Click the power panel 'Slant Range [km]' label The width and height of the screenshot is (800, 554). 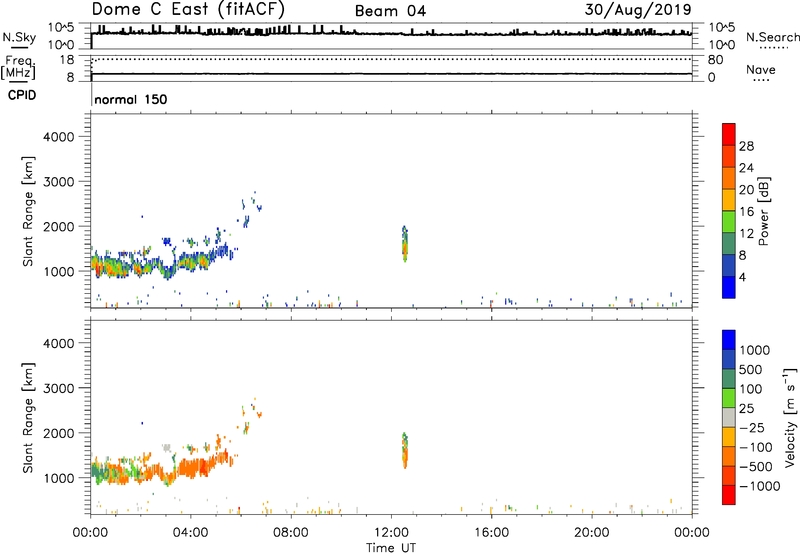click(x=28, y=211)
